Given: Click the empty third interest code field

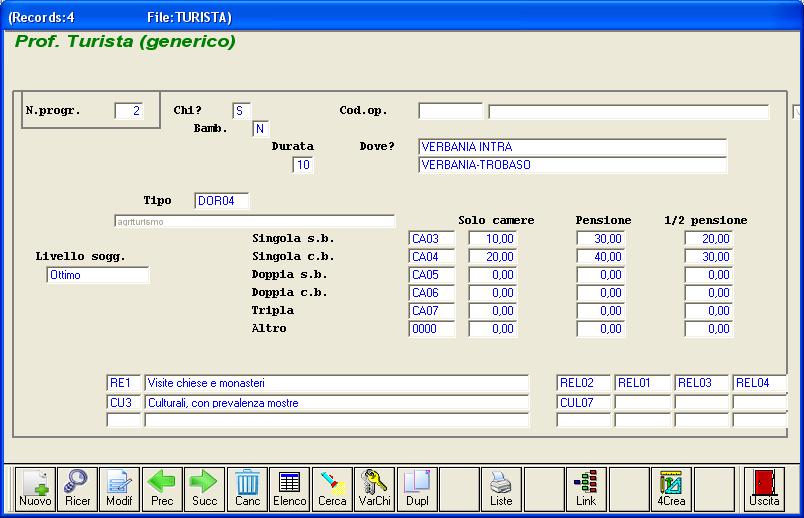Looking at the screenshot, I should point(124,420).
